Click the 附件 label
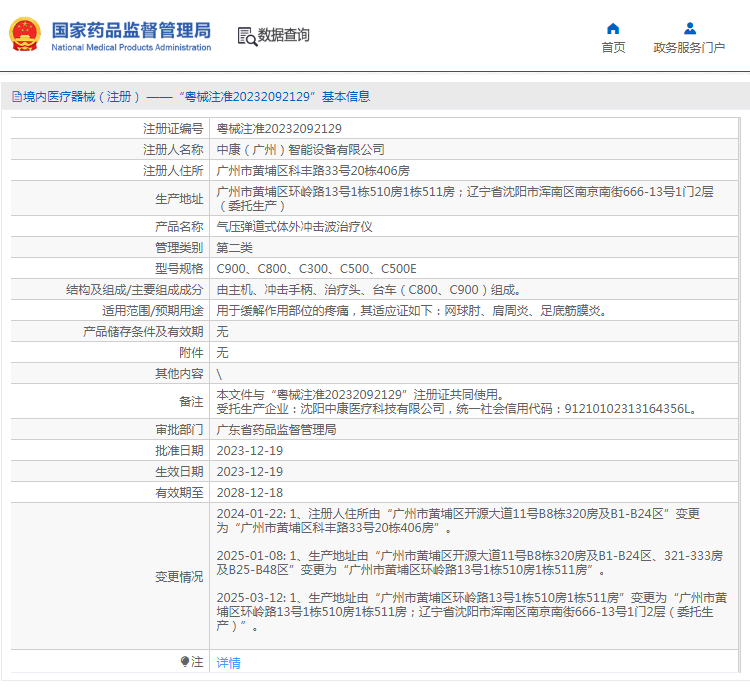Screen dimensions: 750x687 (x=191, y=353)
